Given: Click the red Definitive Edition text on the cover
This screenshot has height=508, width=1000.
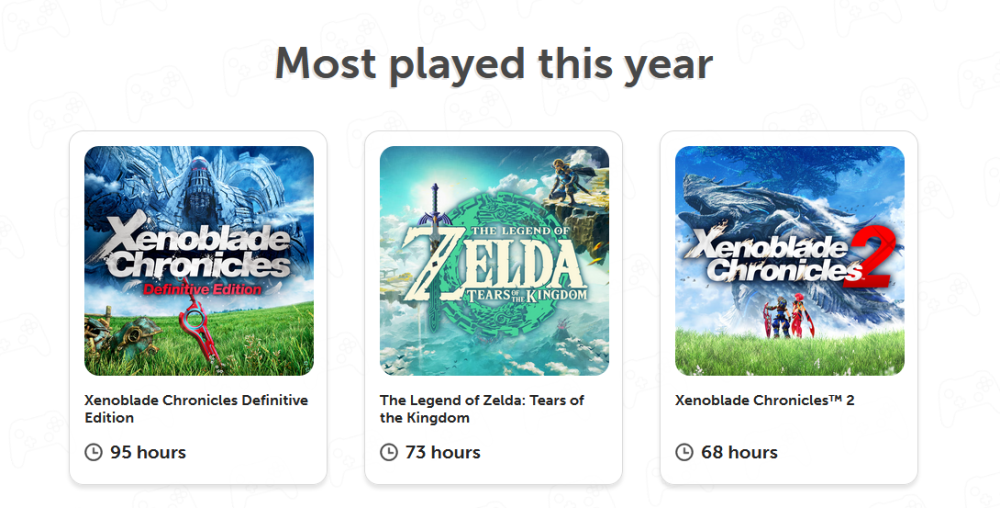Looking at the screenshot, I should (x=203, y=290).
